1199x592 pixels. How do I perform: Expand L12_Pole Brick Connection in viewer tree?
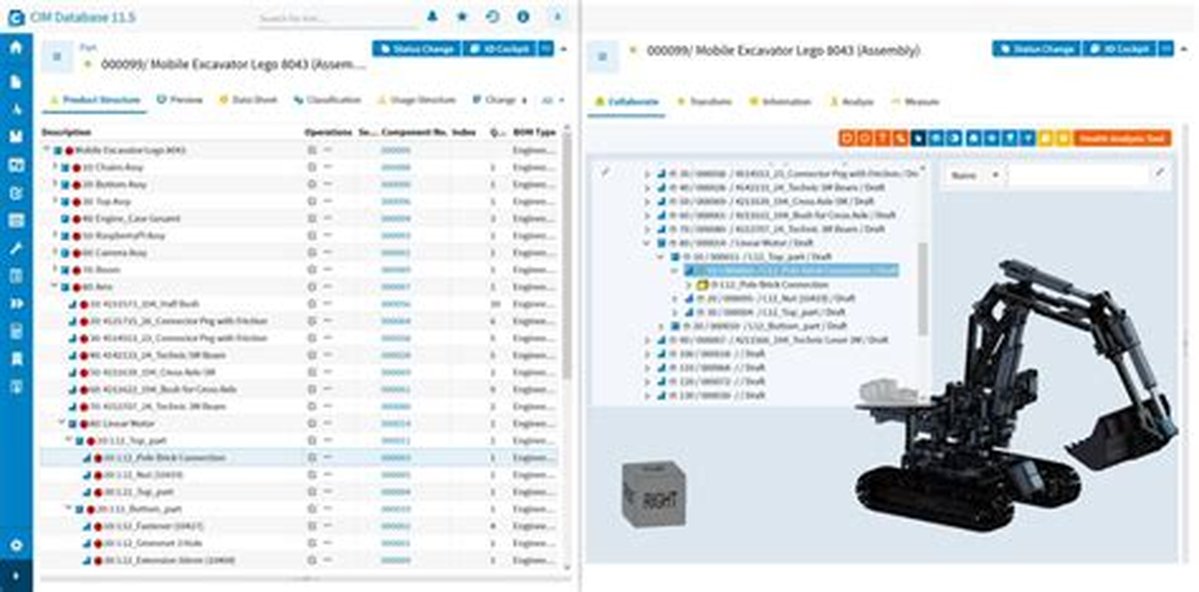(688, 285)
